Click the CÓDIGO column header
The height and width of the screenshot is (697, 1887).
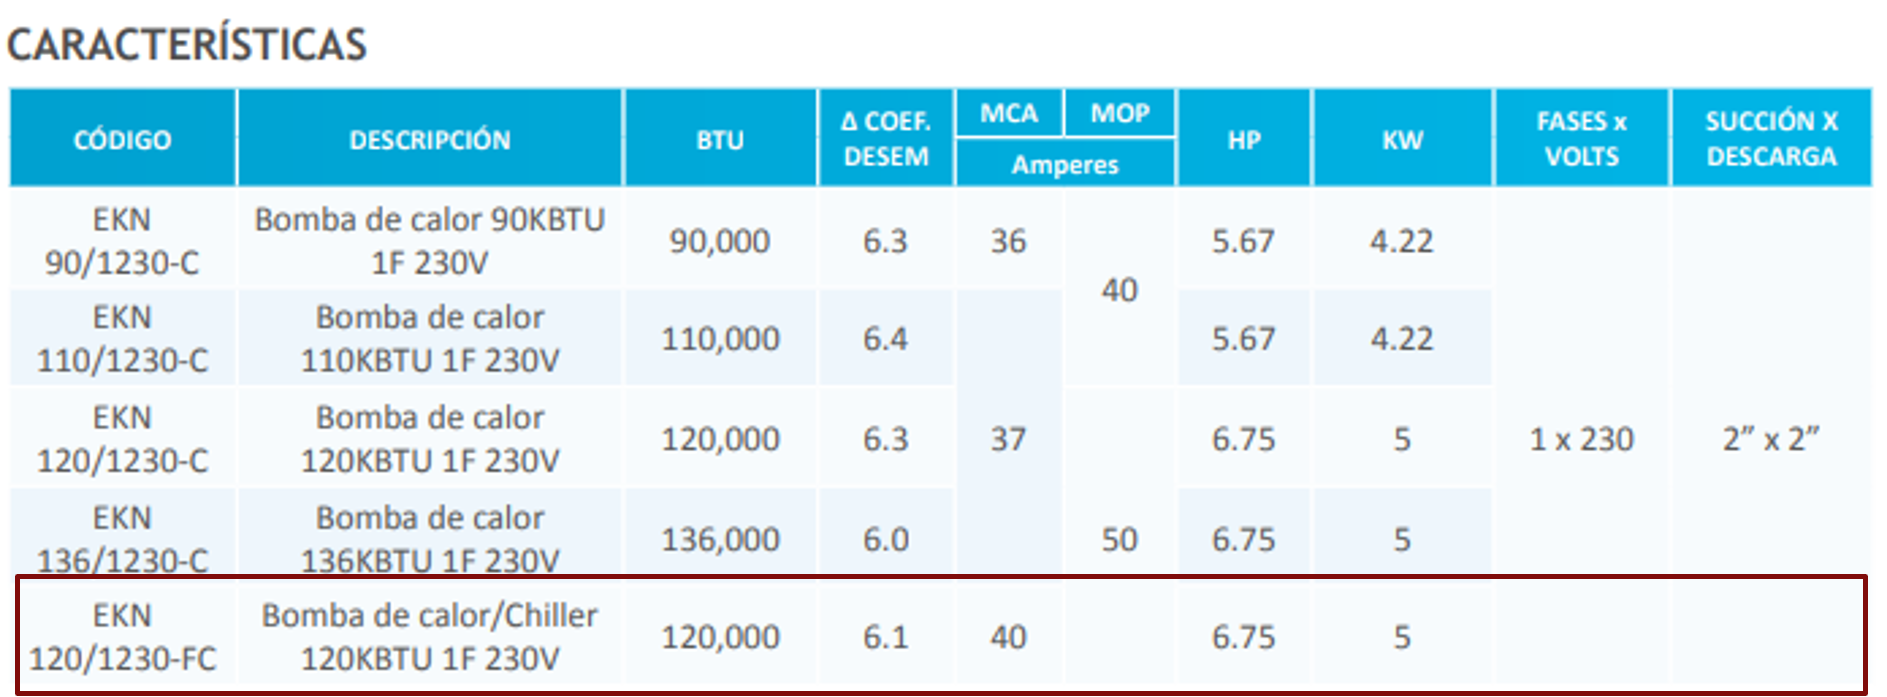click(x=122, y=139)
